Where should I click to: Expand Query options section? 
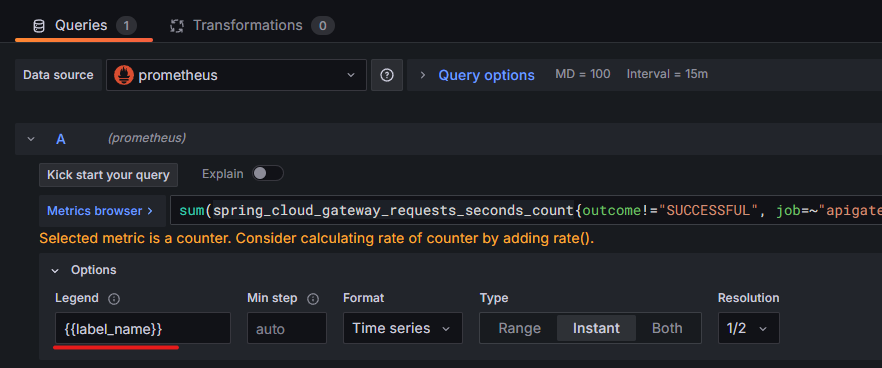[x=478, y=75]
